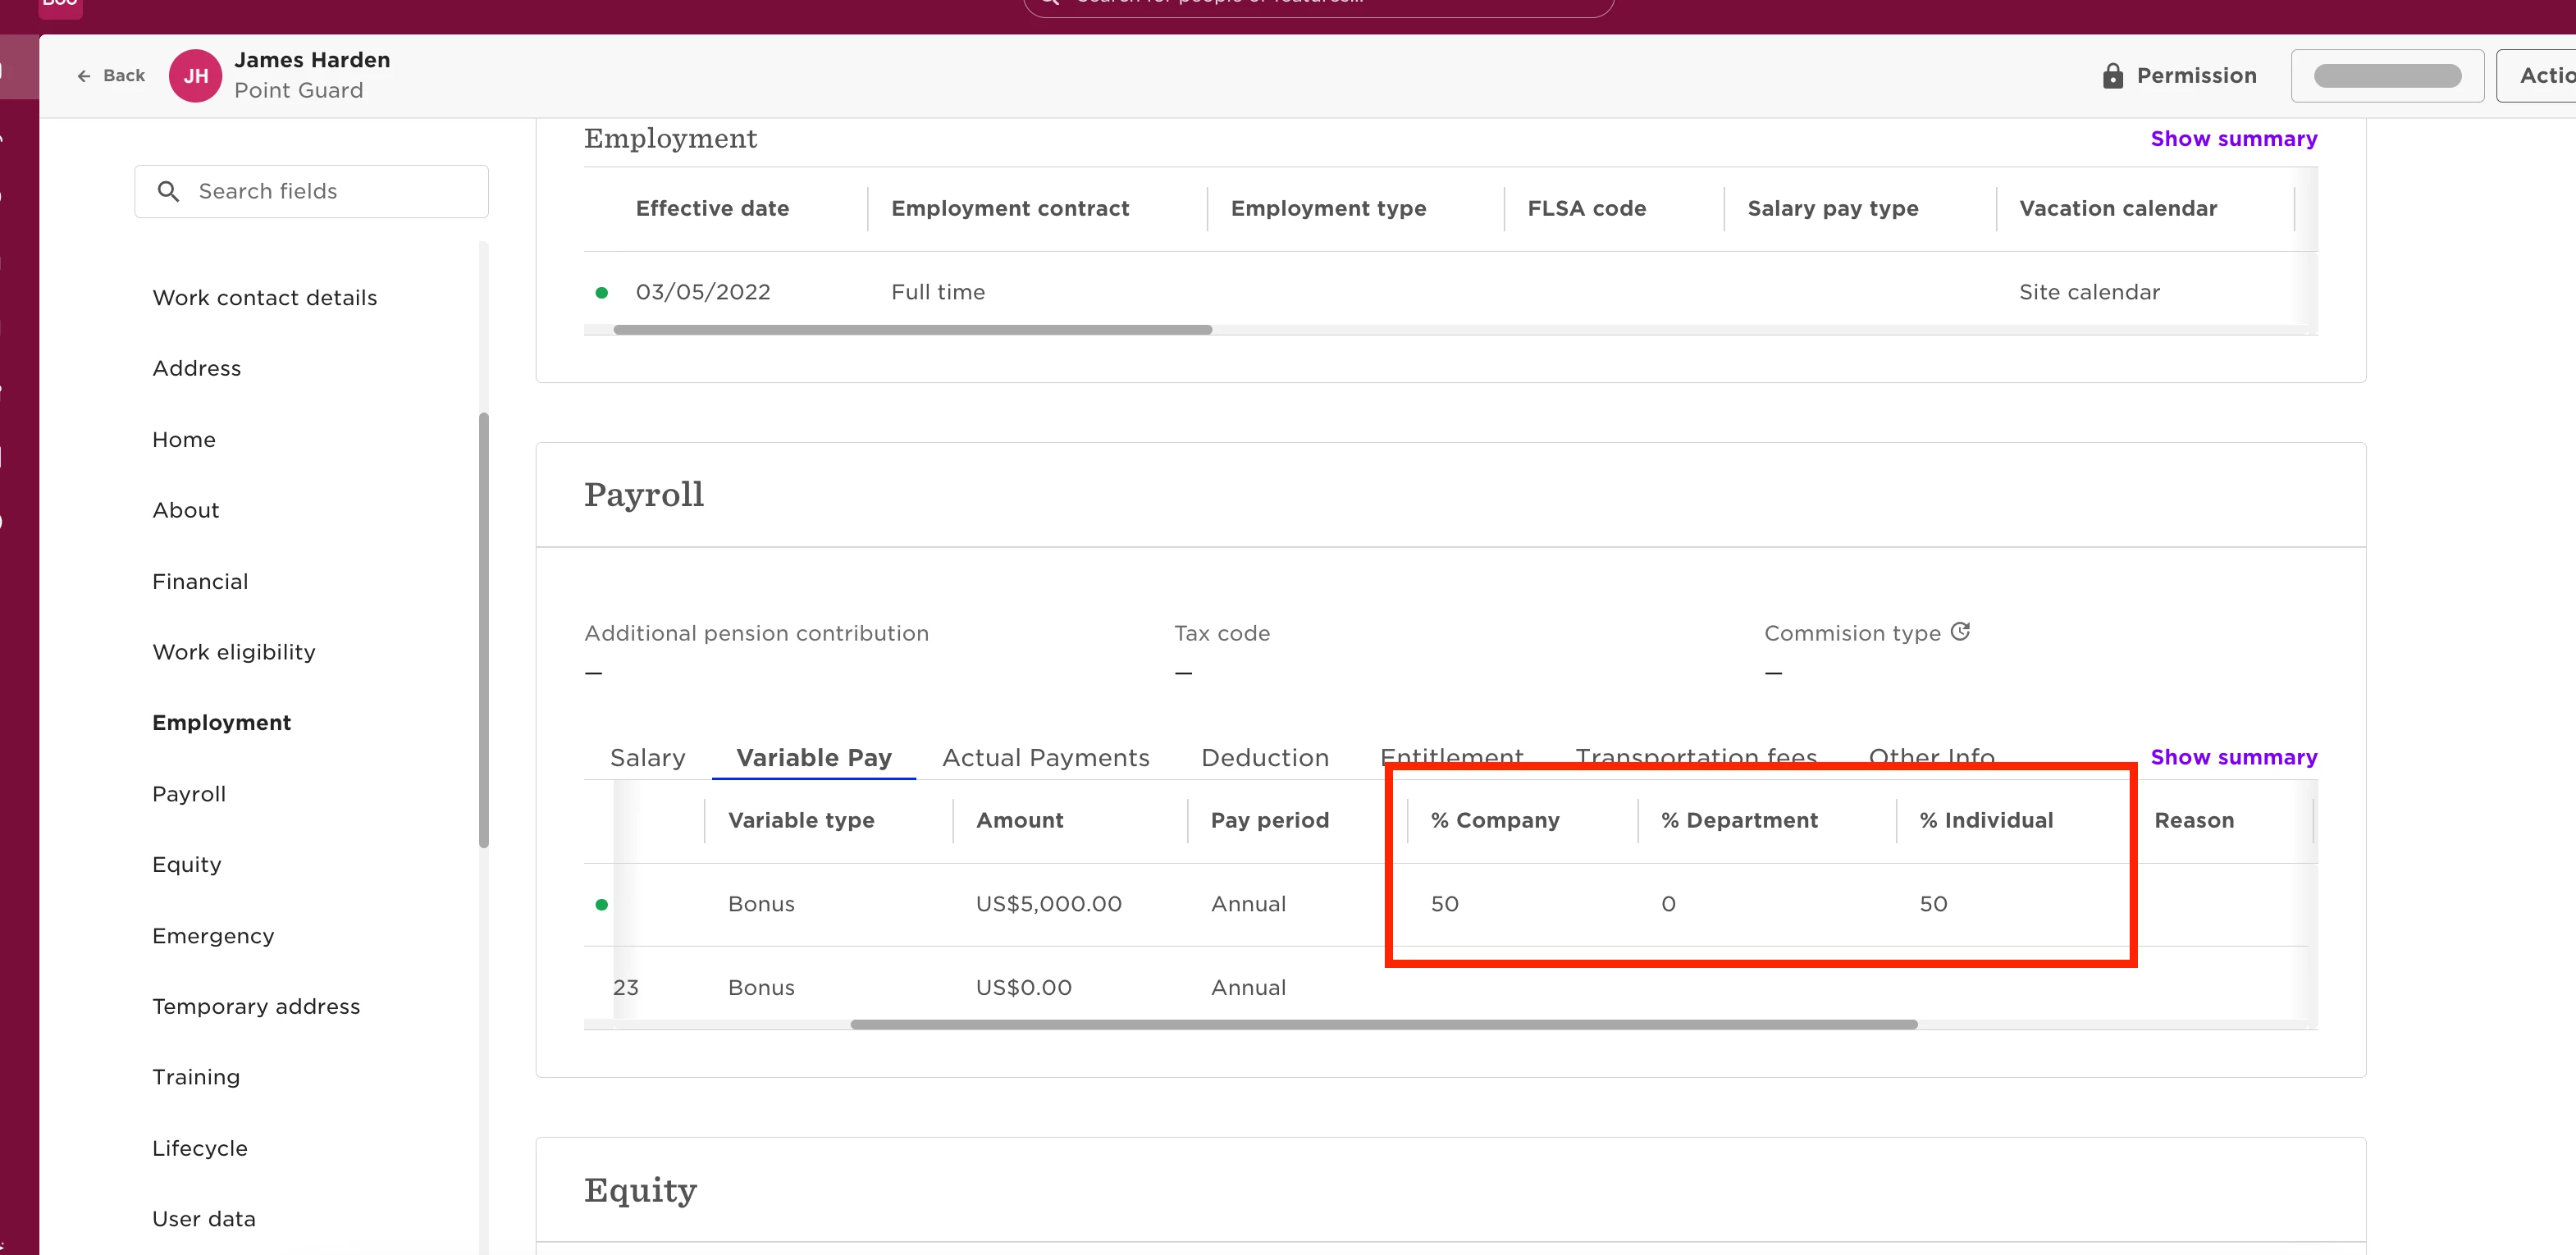Switch to the Salary tab
2576x1255 pixels.
(x=647, y=758)
